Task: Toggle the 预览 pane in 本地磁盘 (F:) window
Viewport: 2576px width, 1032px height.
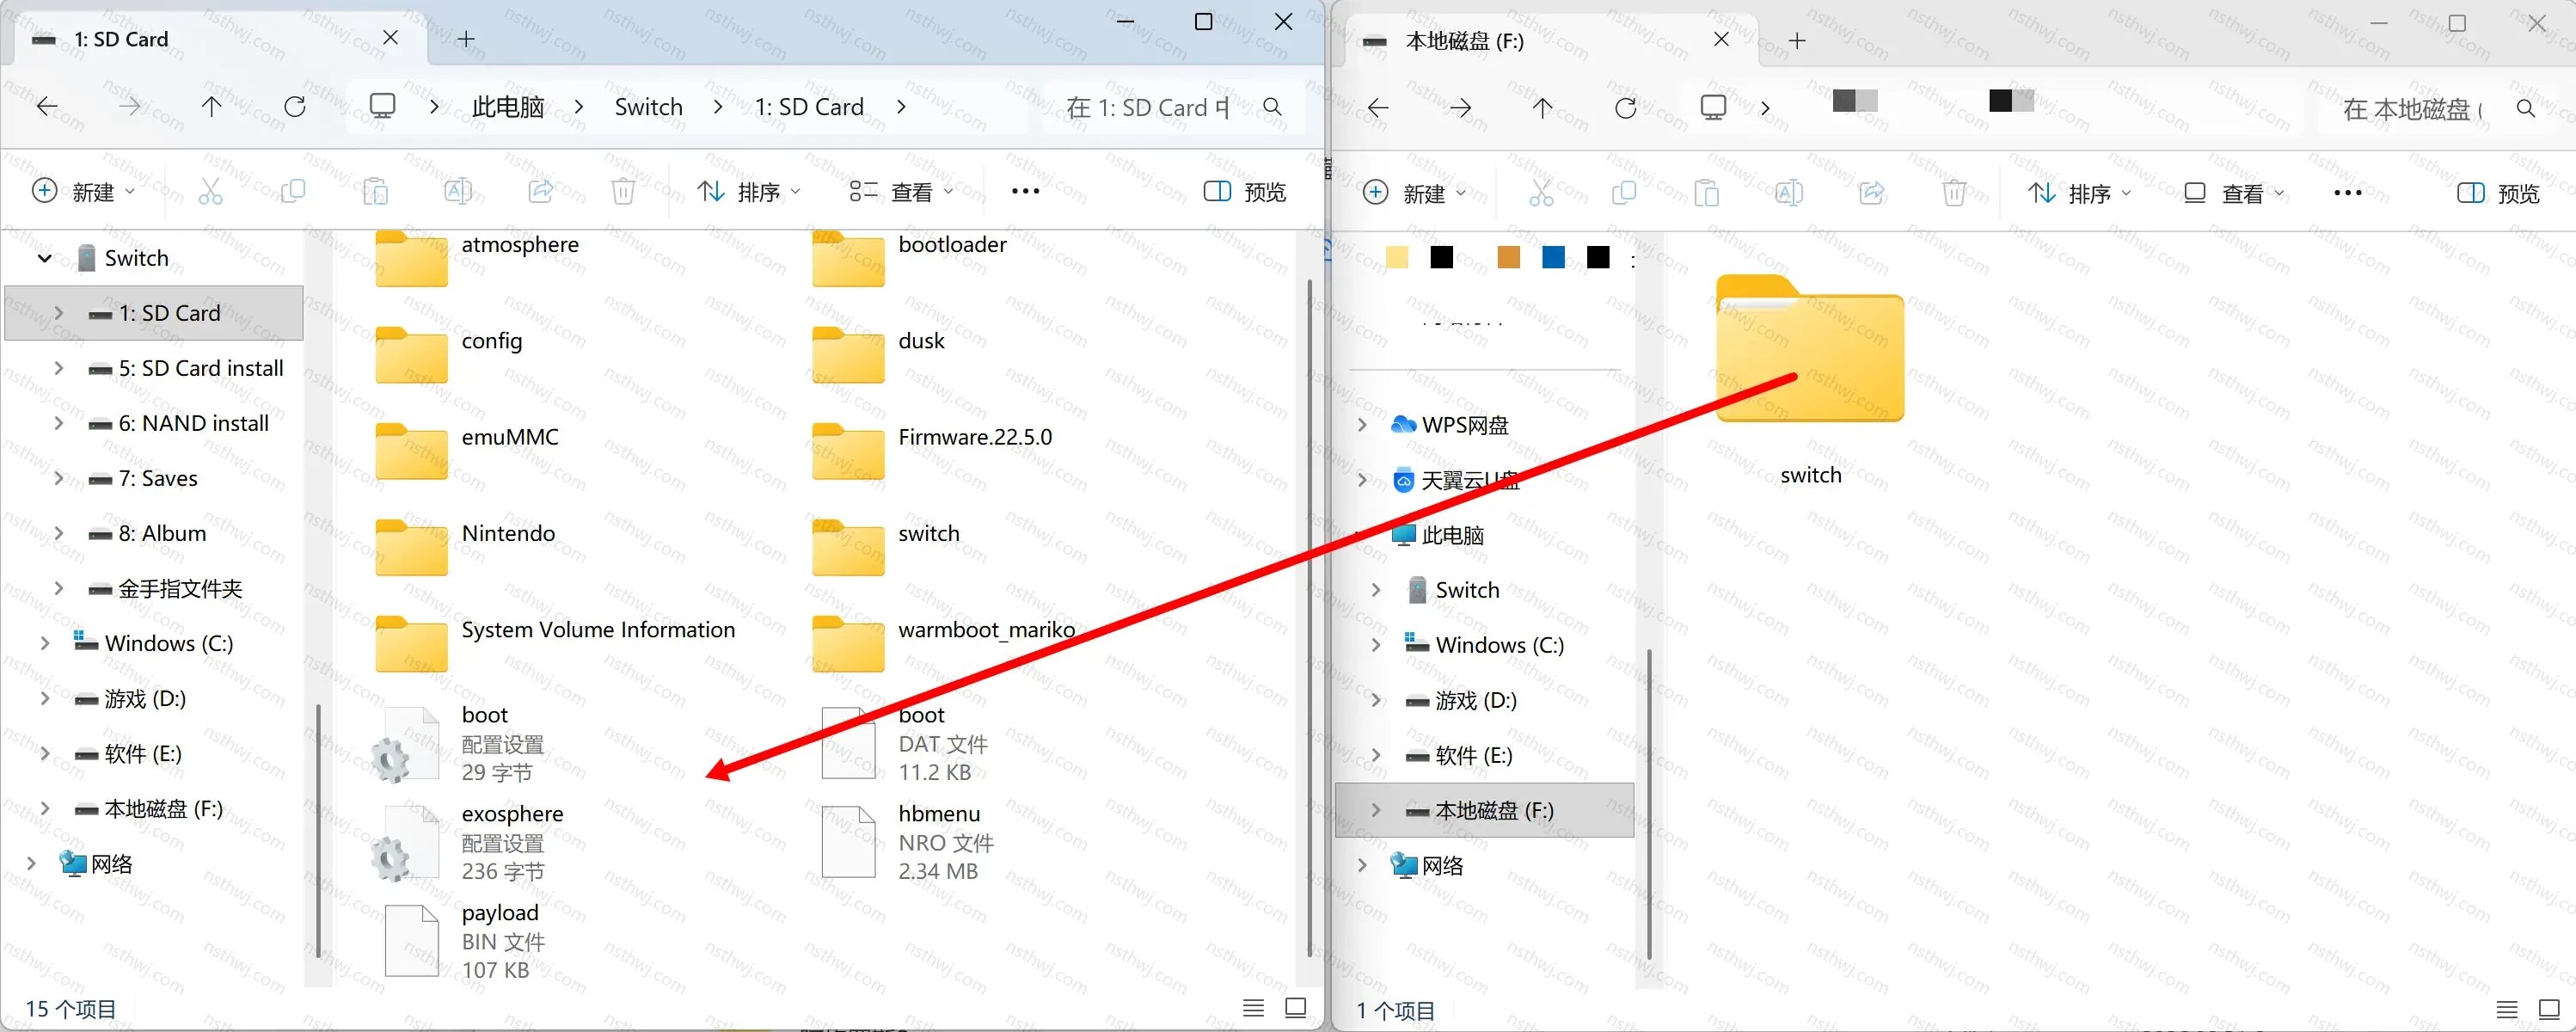Action: pyautogui.click(x=2498, y=193)
